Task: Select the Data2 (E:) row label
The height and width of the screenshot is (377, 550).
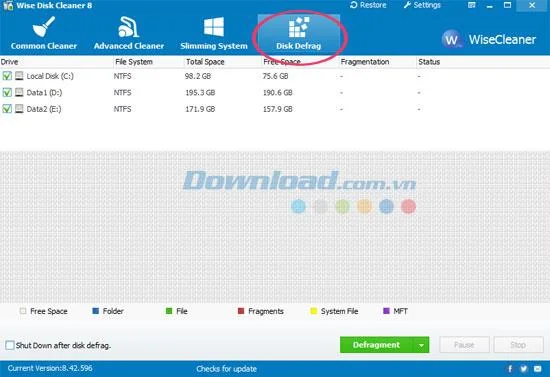Action: [44, 109]
